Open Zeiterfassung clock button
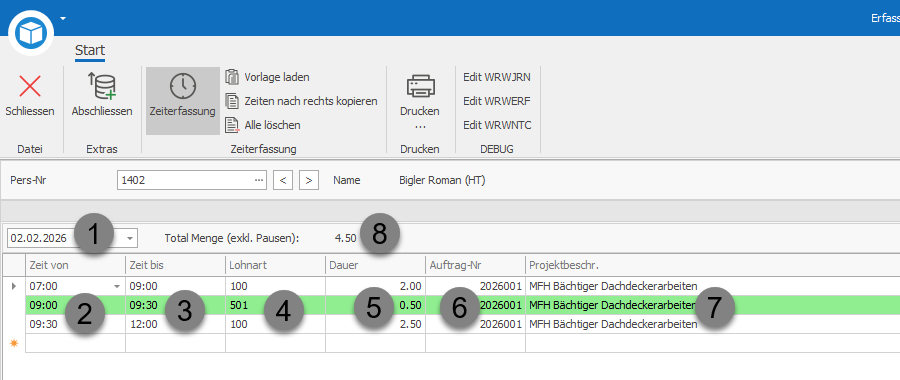The image size is (900, 380). point(183,100)
